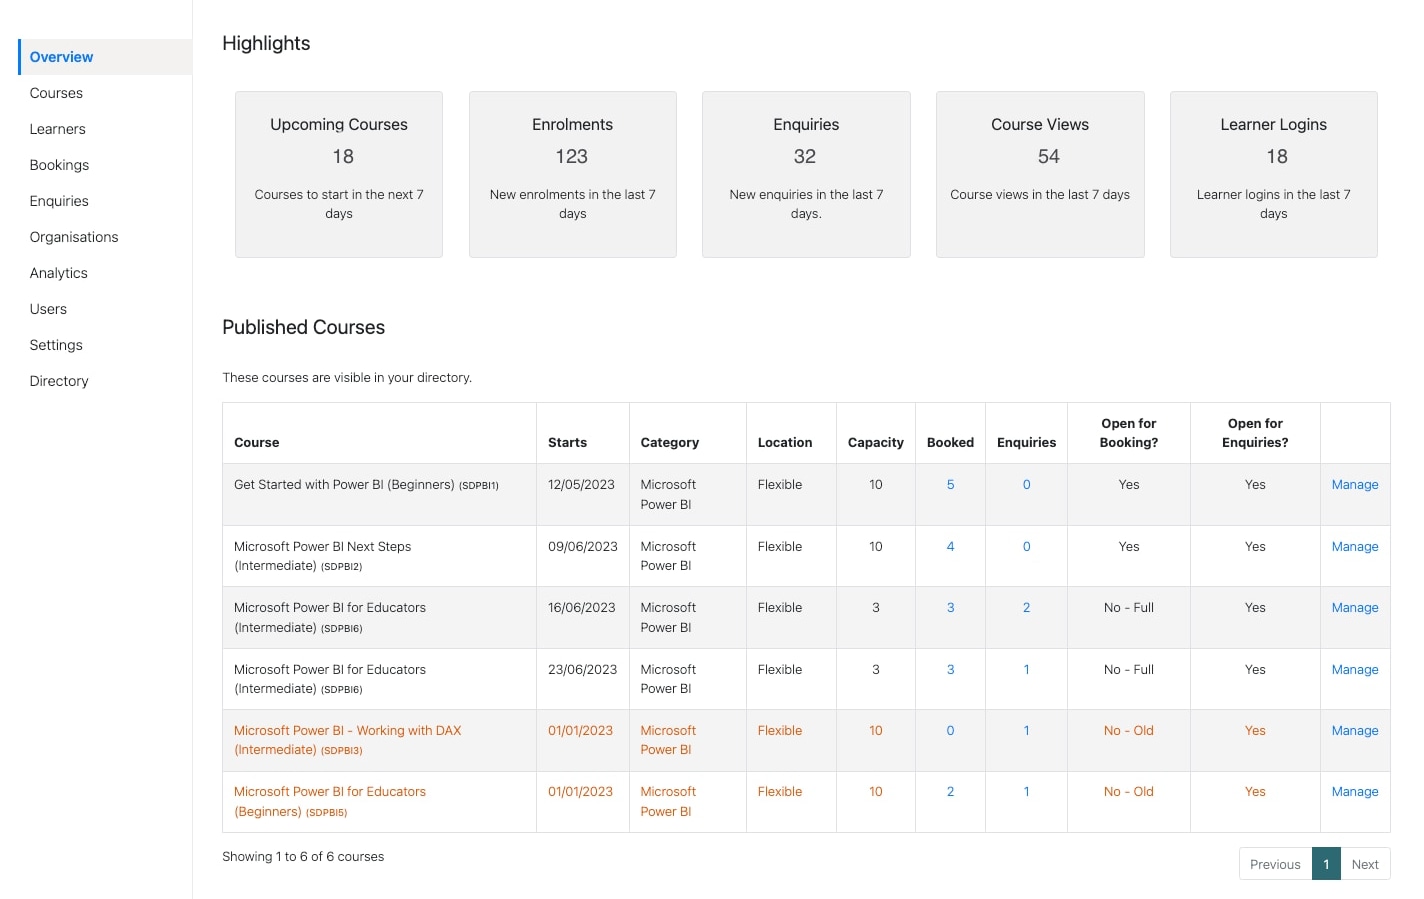The height and width of the screenshot is (899, 1424).
Task: Open the Users management page
Action: point(48,309)
